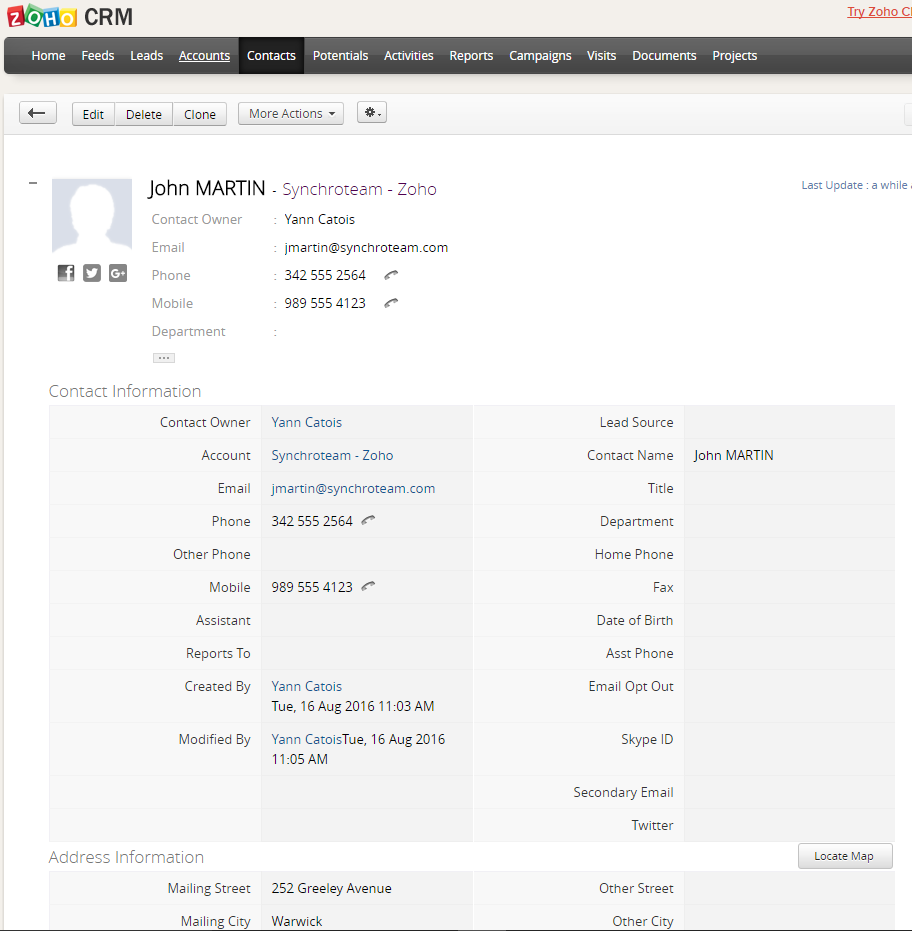Click the 252 Greeley Avenue mailing street value
912x931 pixels.
click(331, 888)
